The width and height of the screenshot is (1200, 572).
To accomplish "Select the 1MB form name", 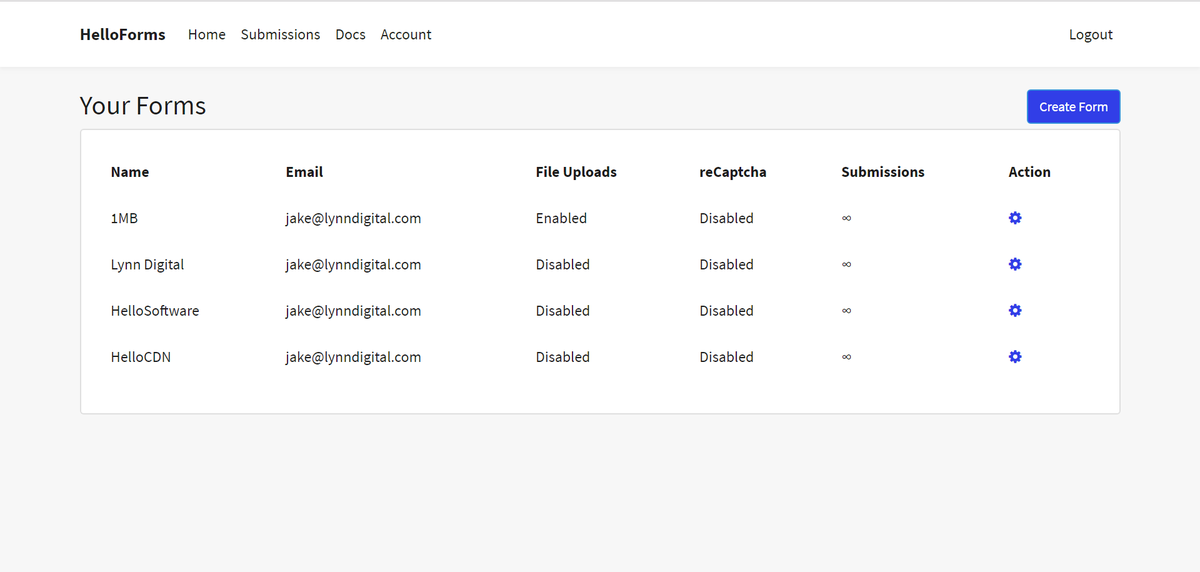I will [125, 218].
